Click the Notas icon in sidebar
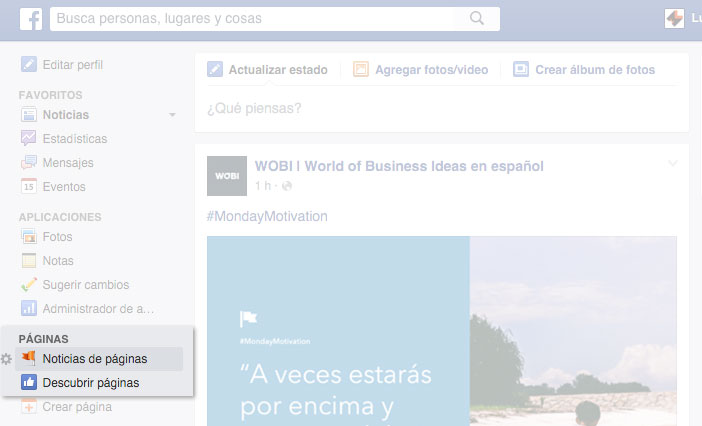The image size is (702, 426). click(x=29, y=261)
